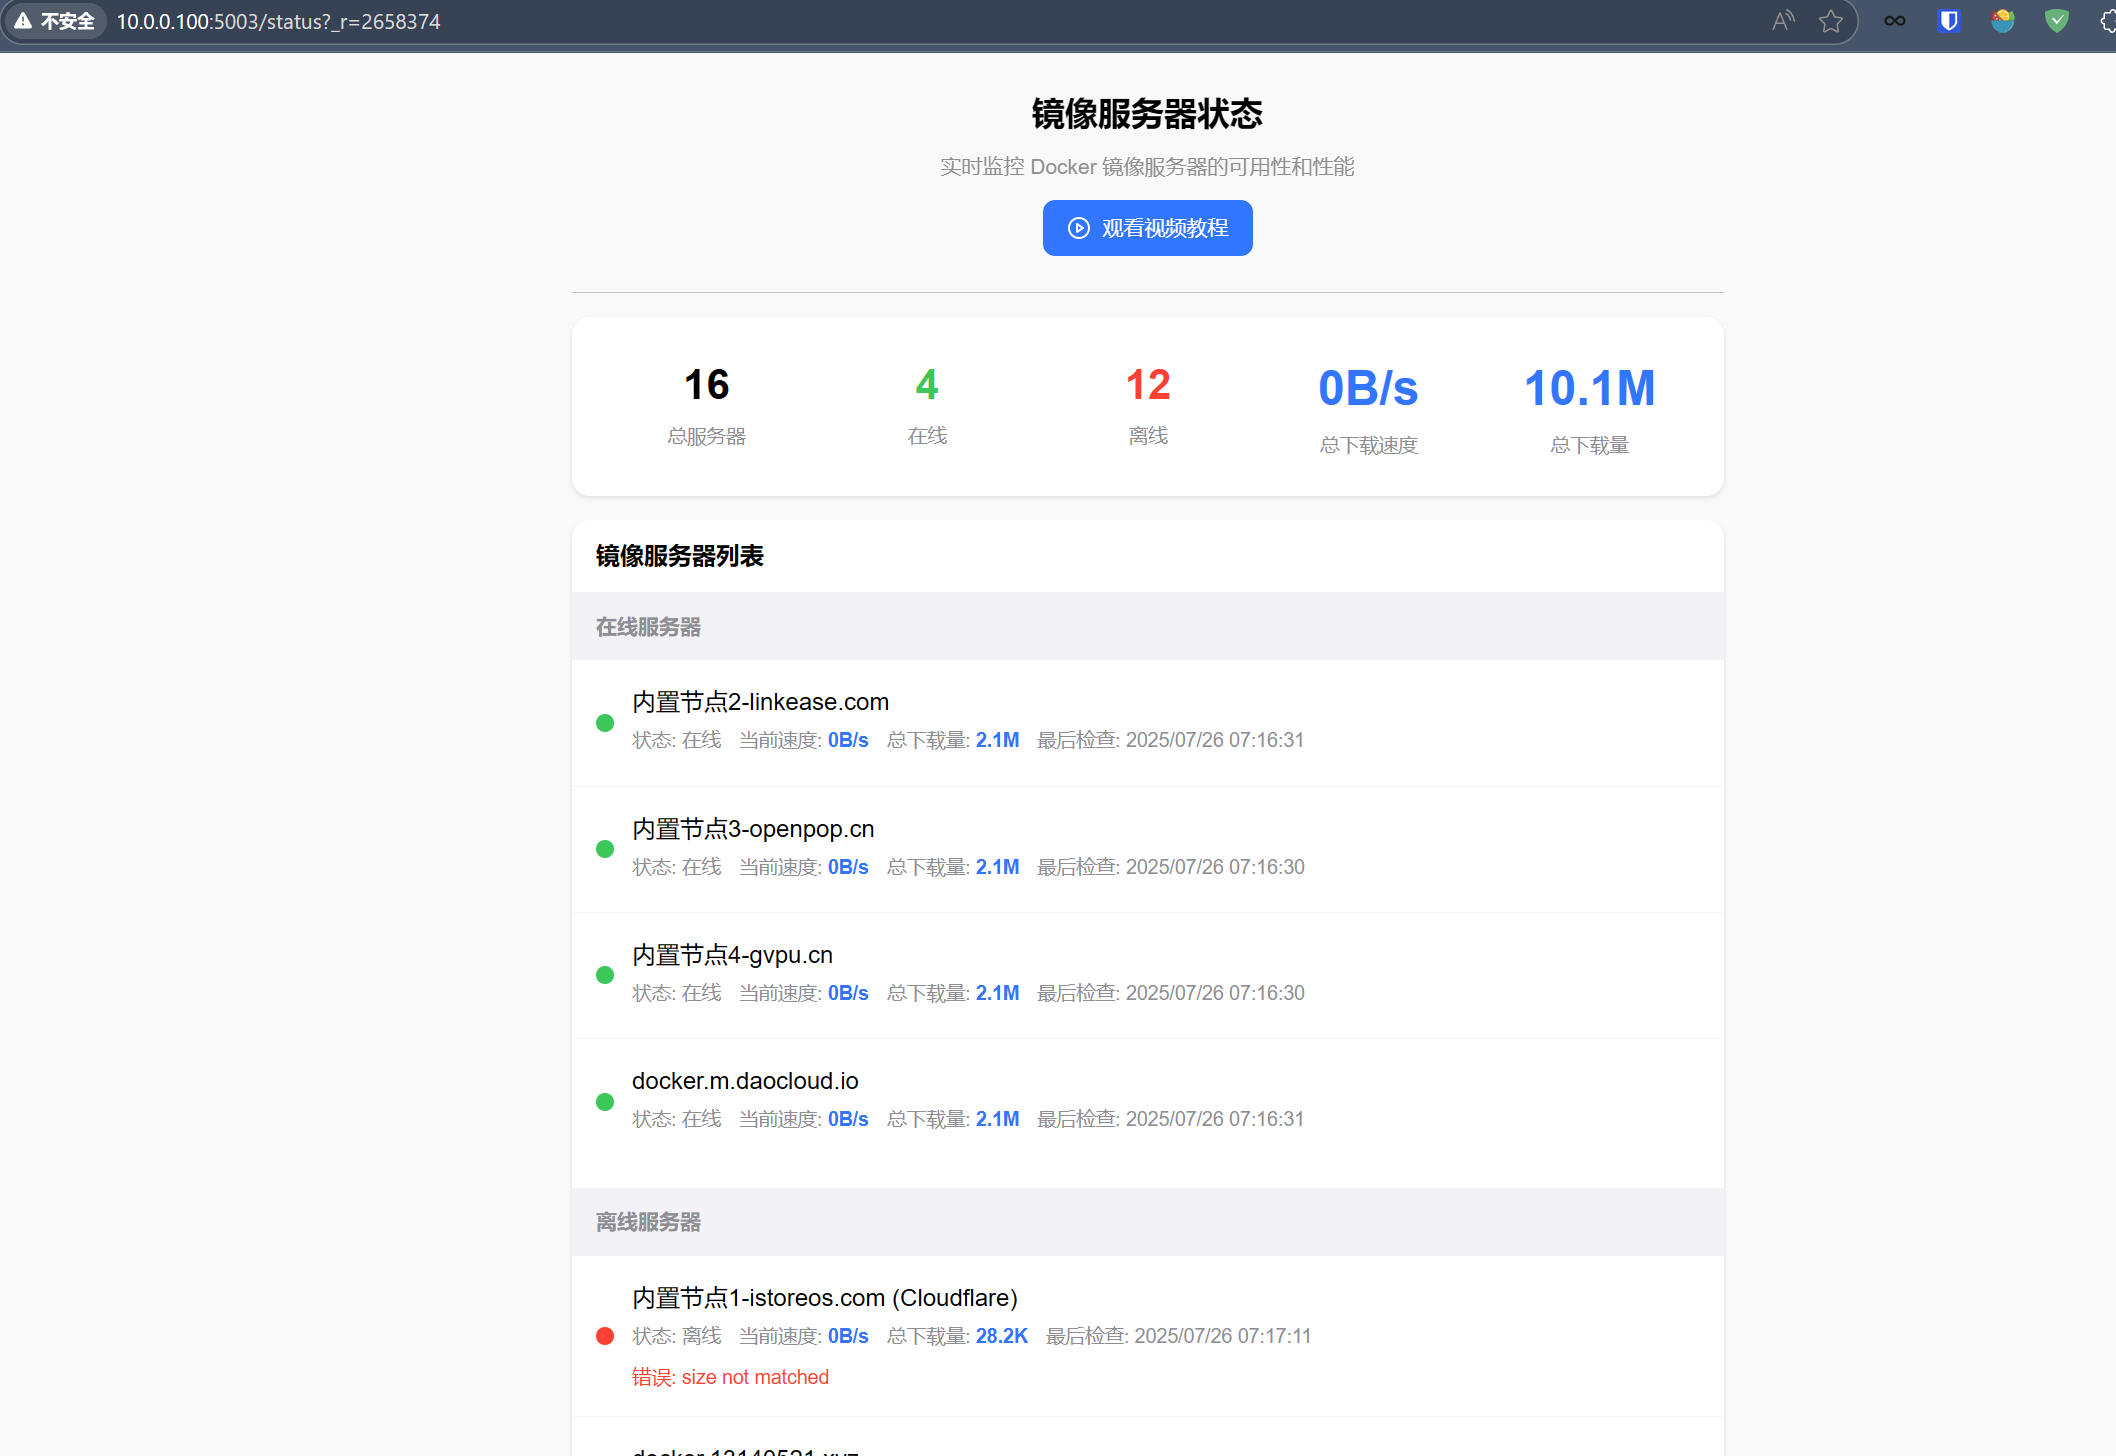Open the AdGuard green shield extension
Image resolution: width=2116 pixels, height=1456 pixels.
click(2056, 21)
